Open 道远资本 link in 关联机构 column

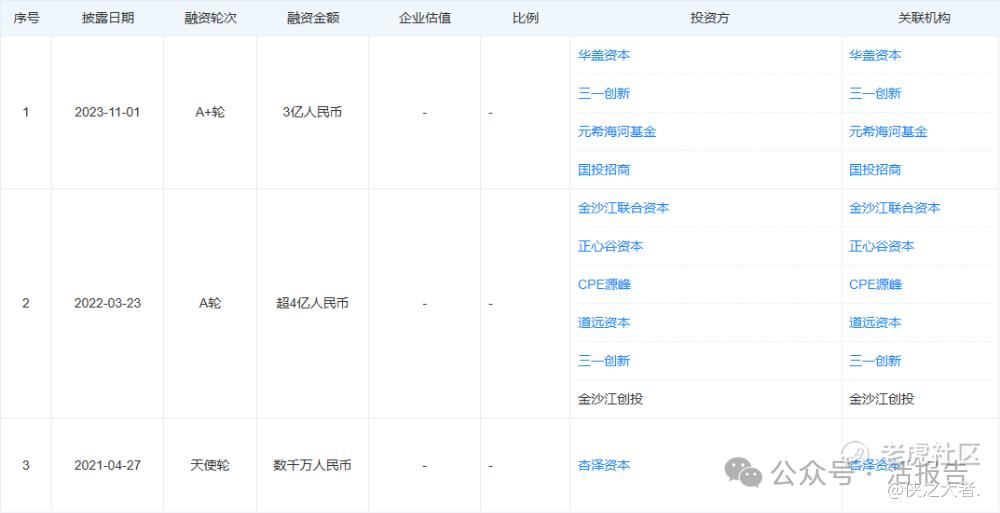coord(875,323)
